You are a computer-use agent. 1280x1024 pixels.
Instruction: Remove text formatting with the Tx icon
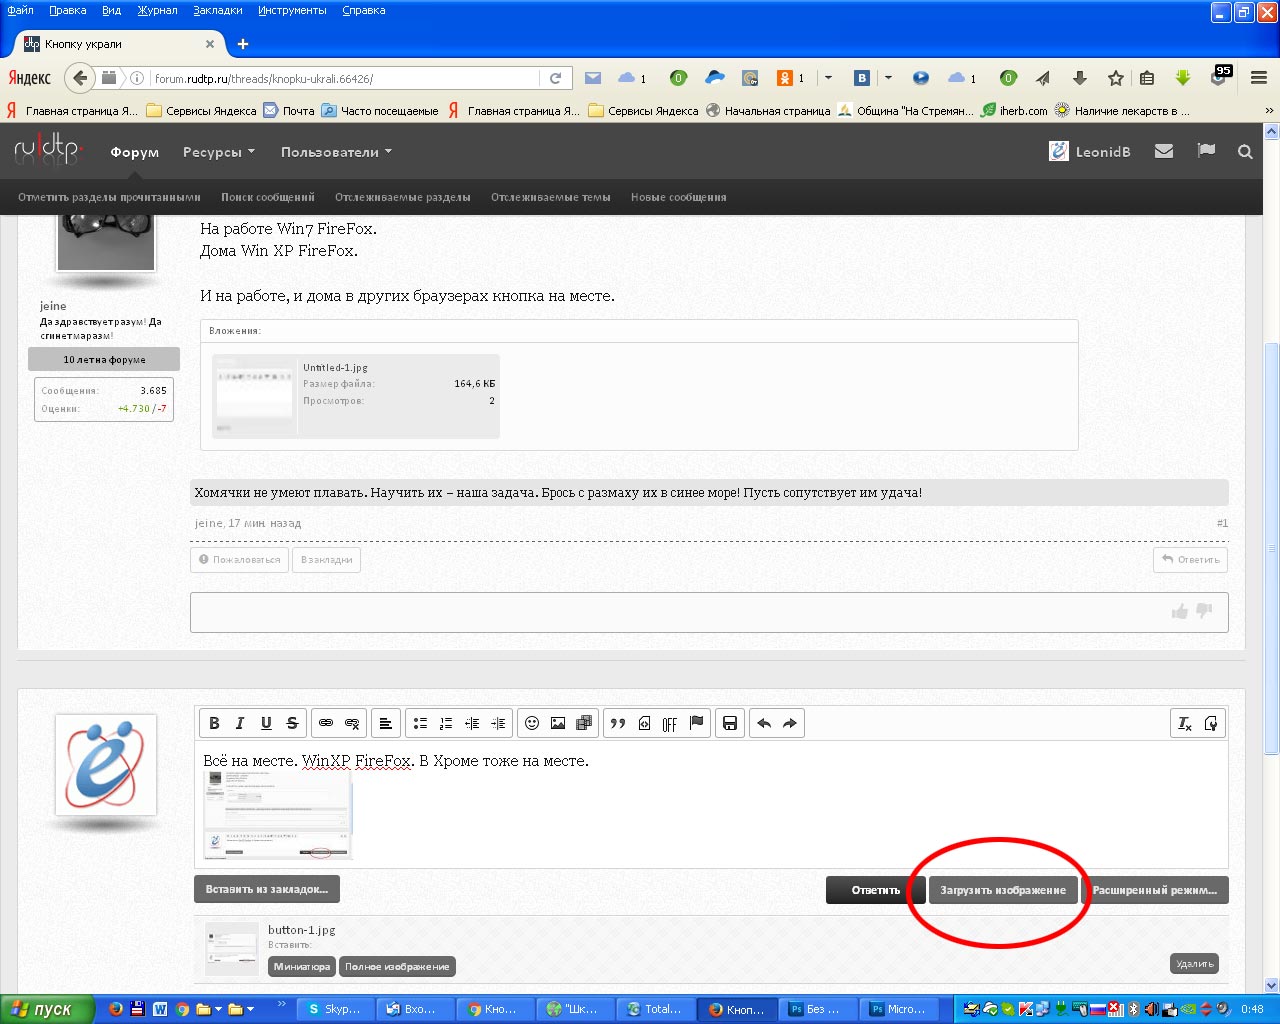click(x=1185, y=723)
